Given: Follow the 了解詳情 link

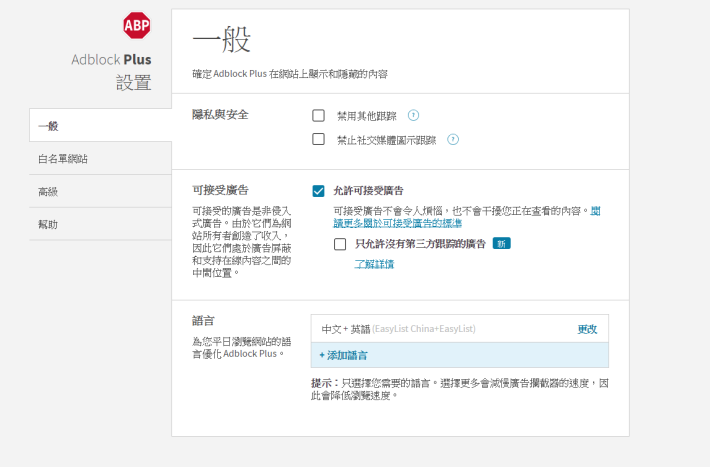Looking at the screenshot, I should [374, 264].
